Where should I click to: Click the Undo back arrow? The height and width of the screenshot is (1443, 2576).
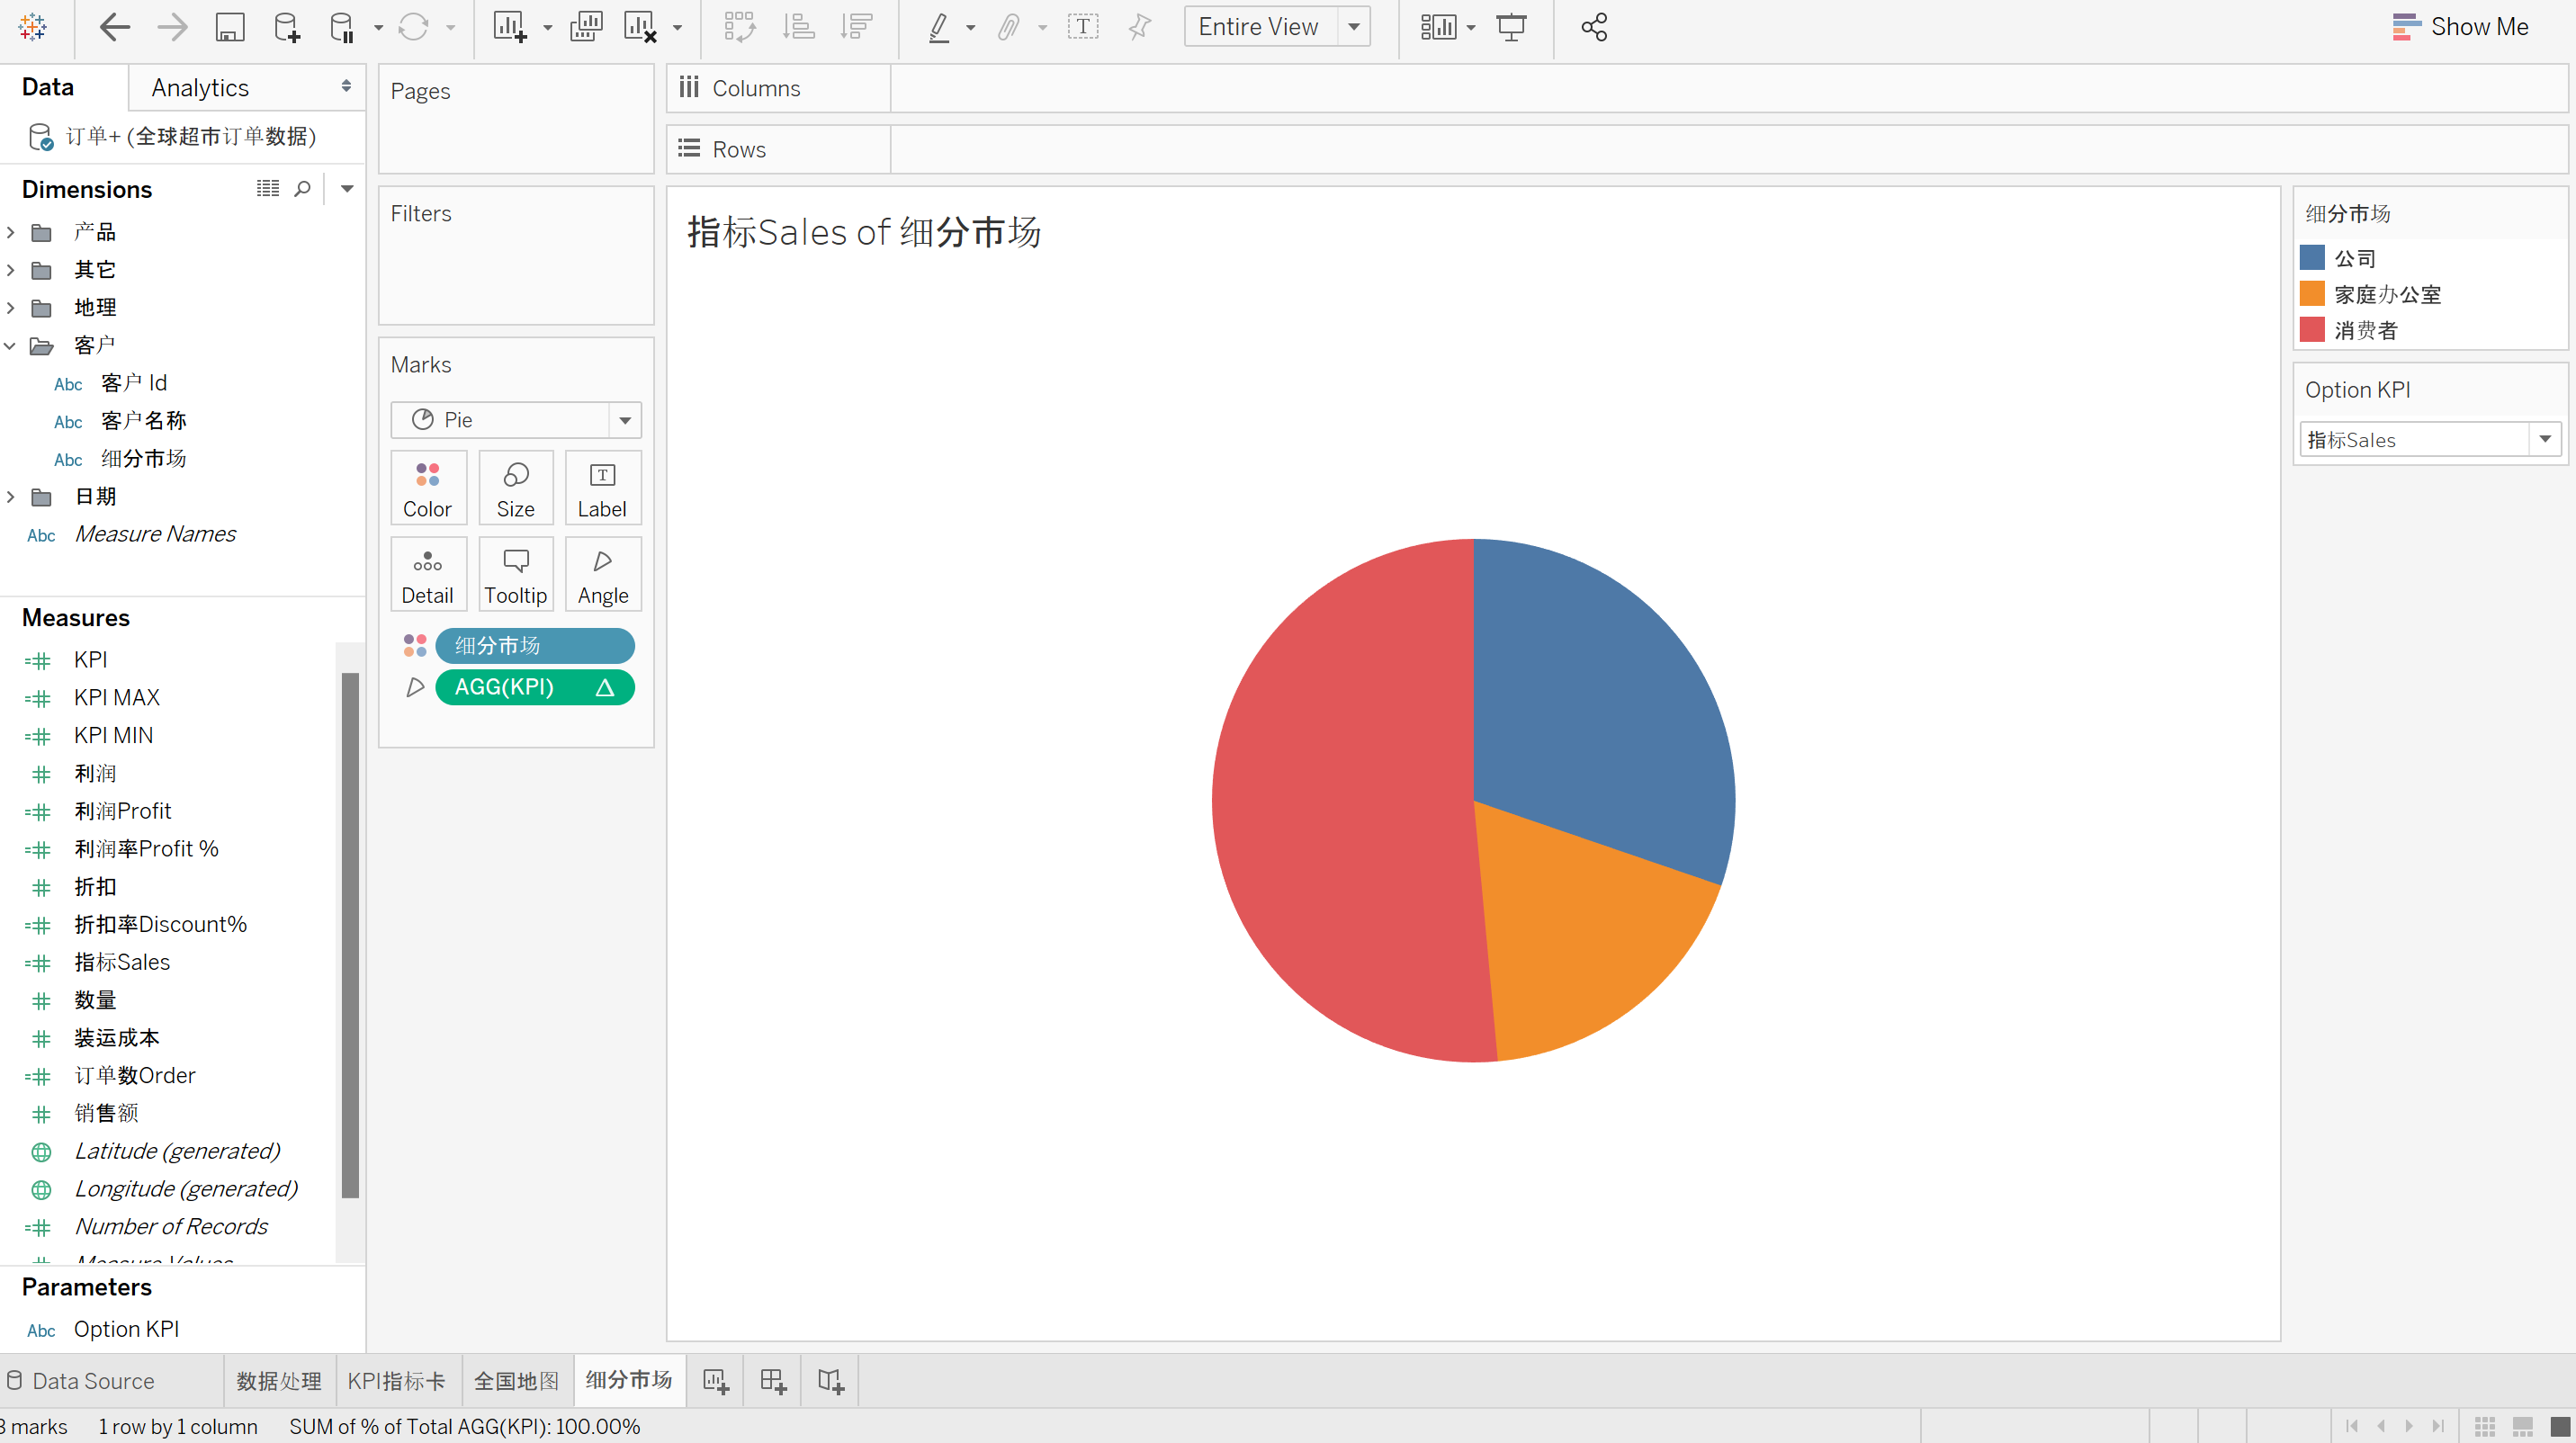click(115, 27)
